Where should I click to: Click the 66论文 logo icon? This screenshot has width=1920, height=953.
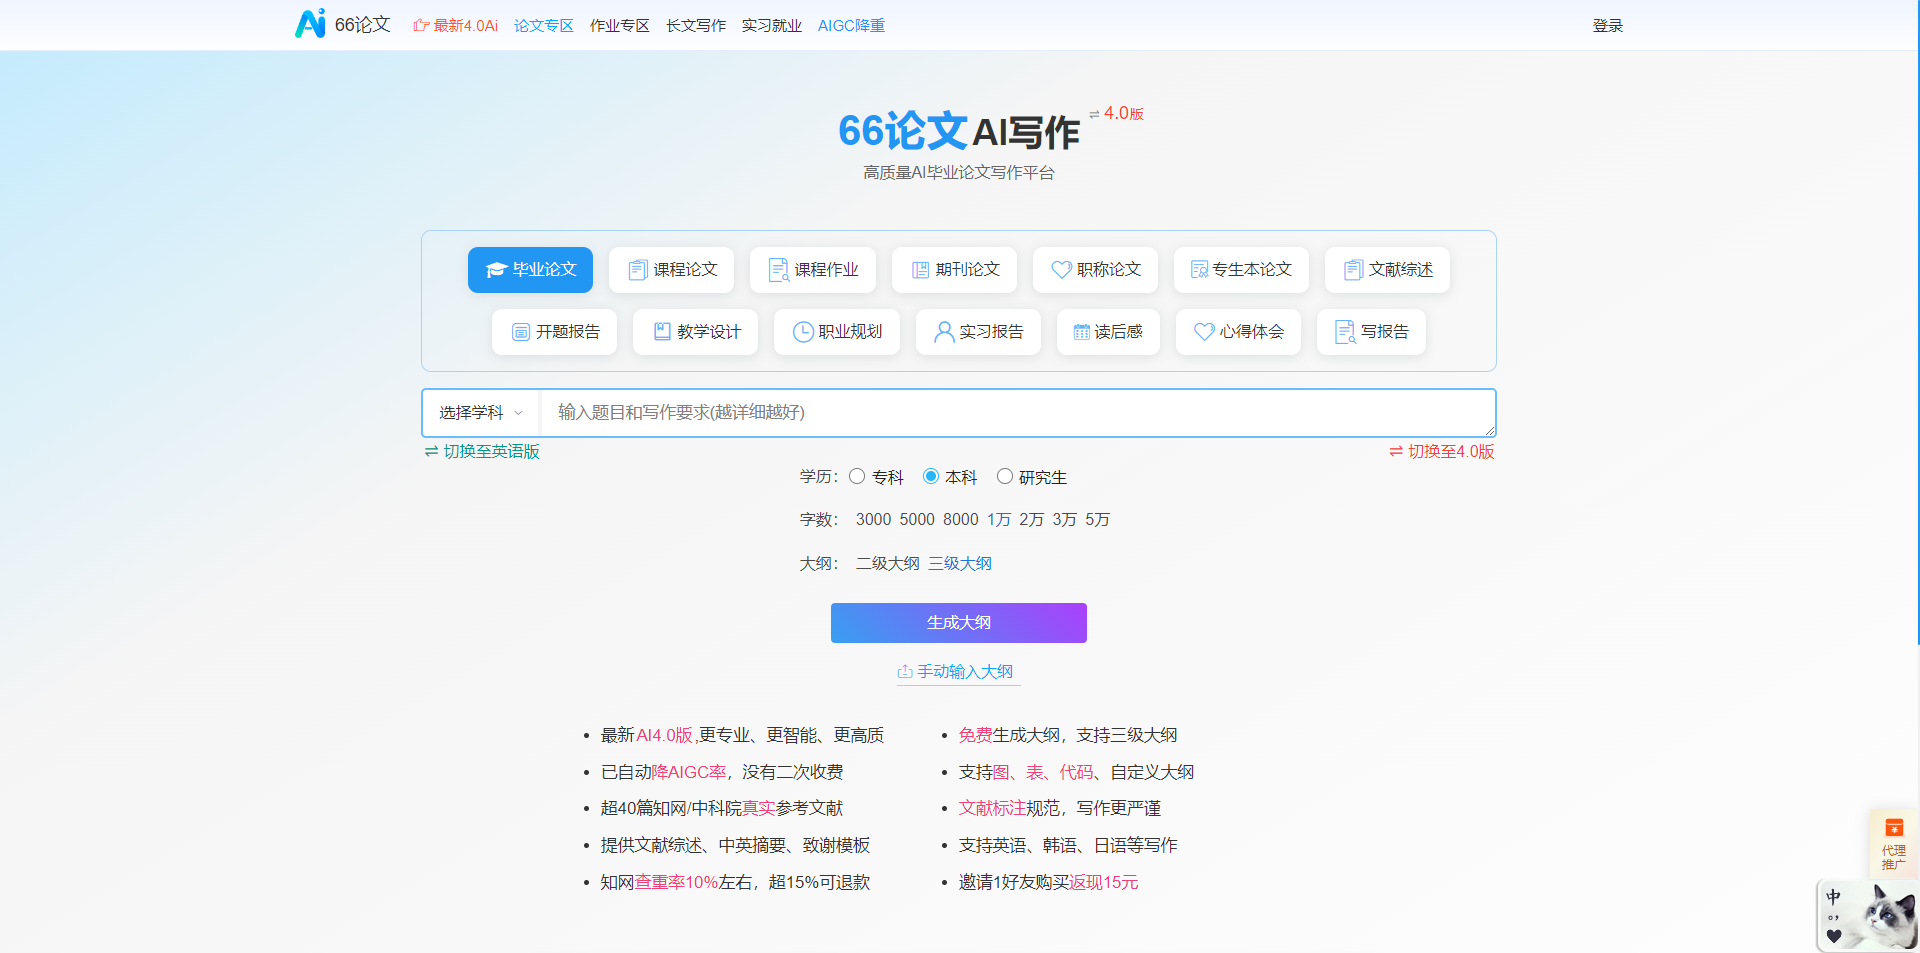click(x=310, y=24)
